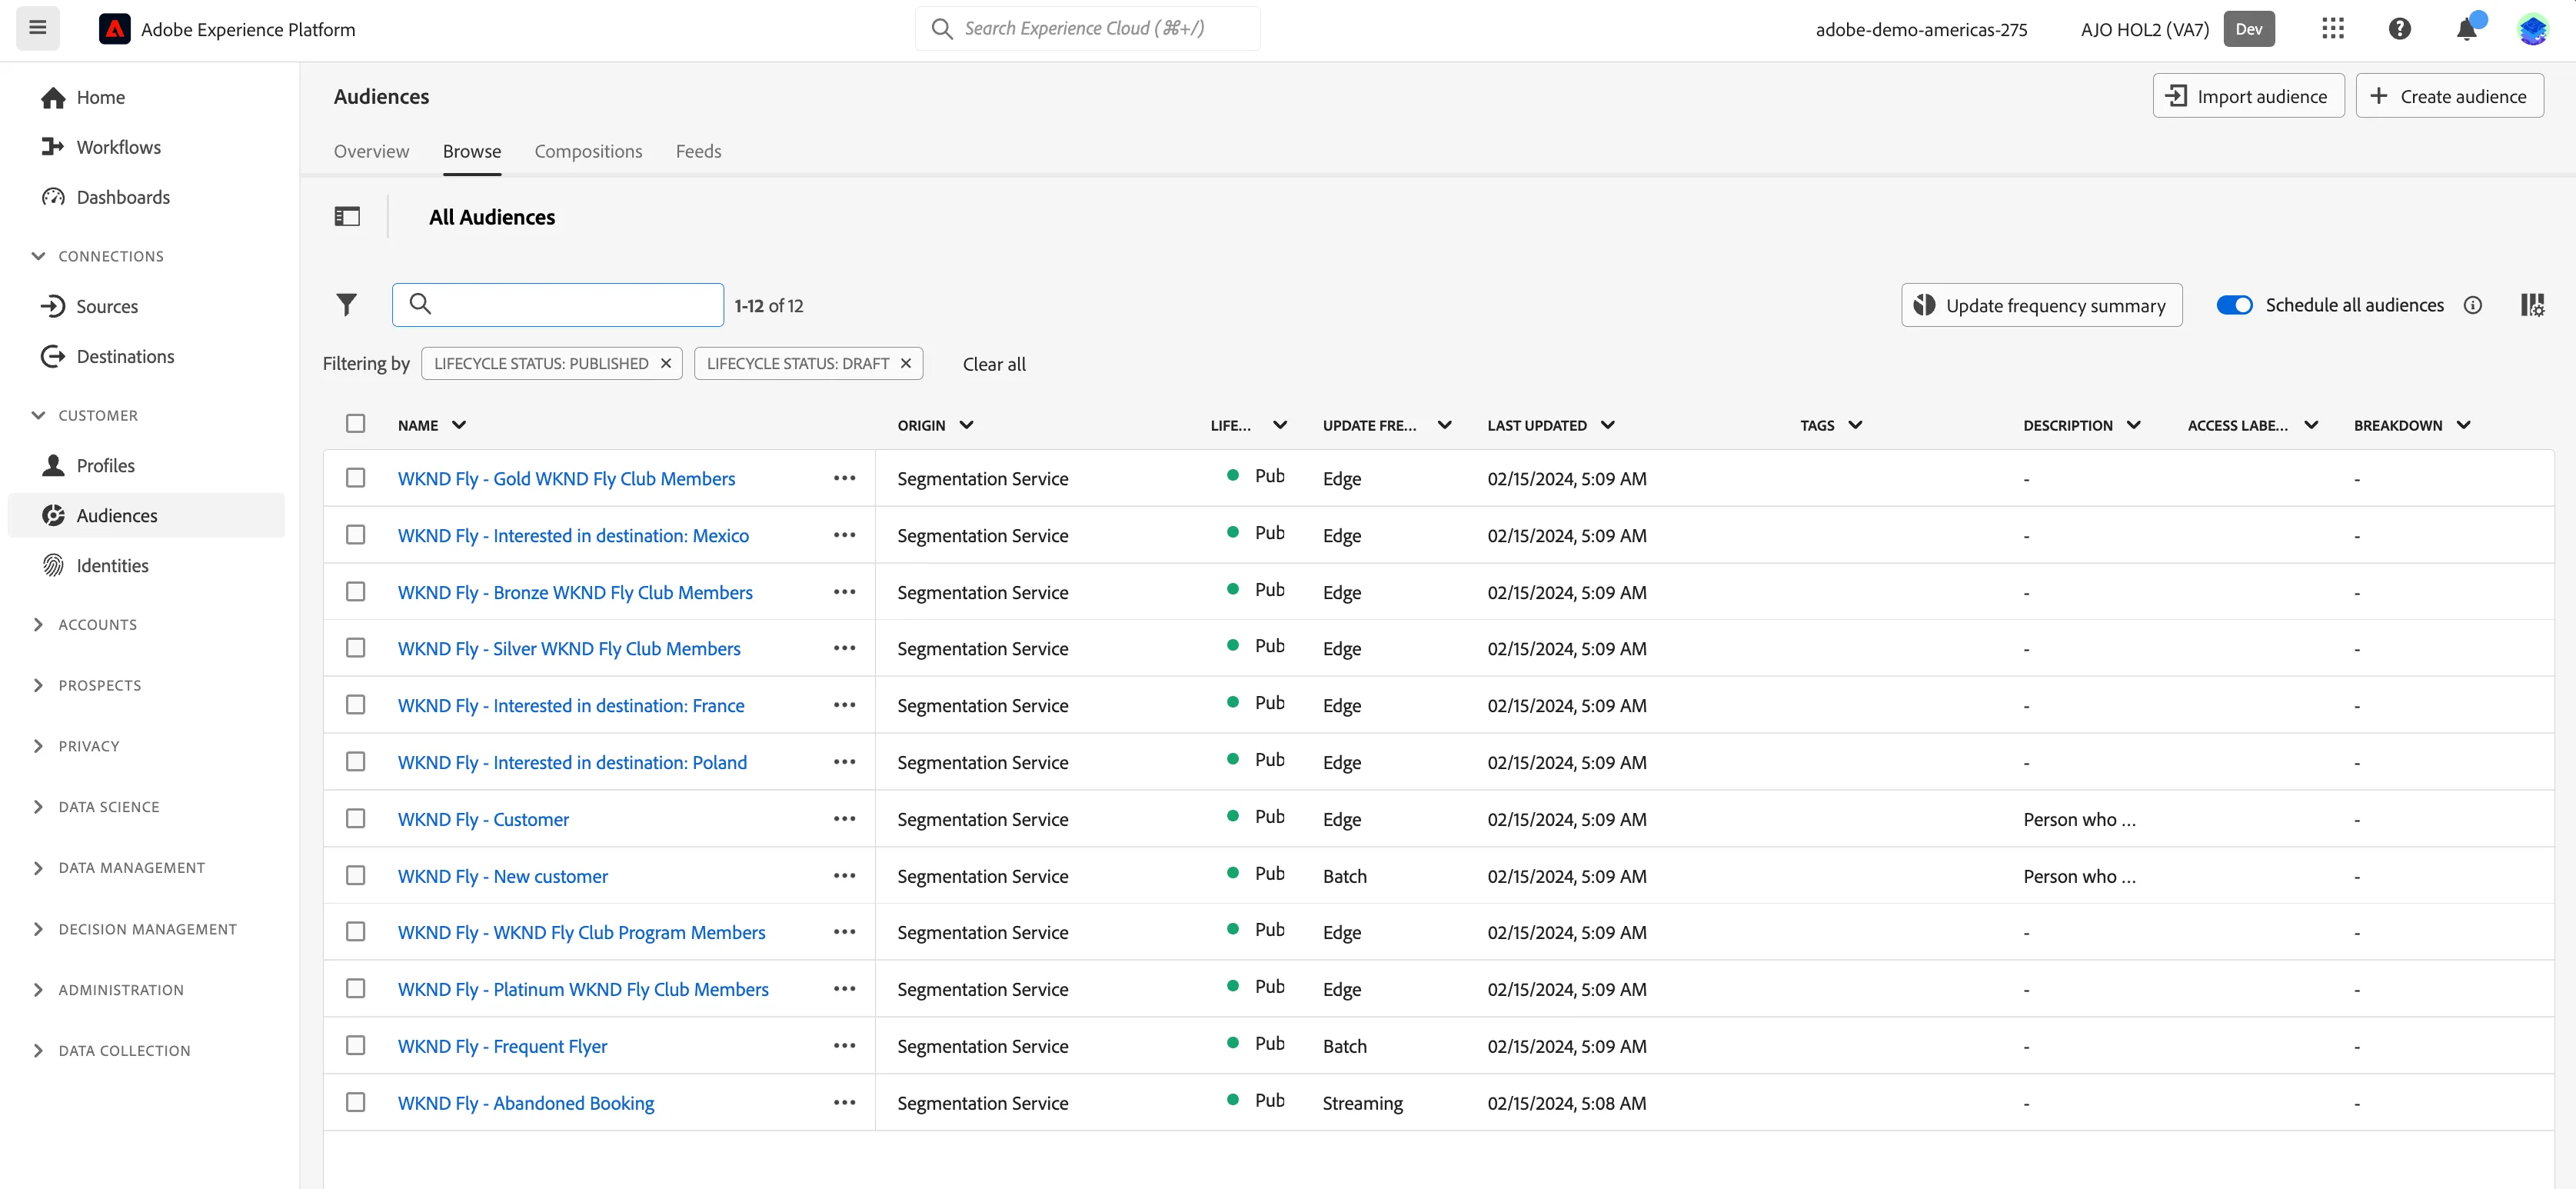Open more actions for Gold WKND Fly Club Members
The image size is (2576, 1189).
coord(844,478)
